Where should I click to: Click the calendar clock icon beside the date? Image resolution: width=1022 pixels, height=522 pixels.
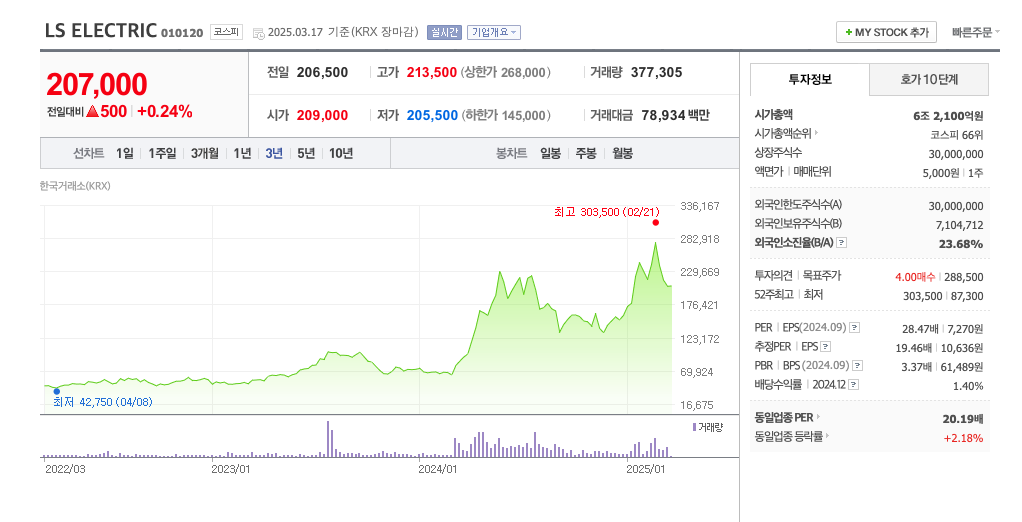point(259,33)
